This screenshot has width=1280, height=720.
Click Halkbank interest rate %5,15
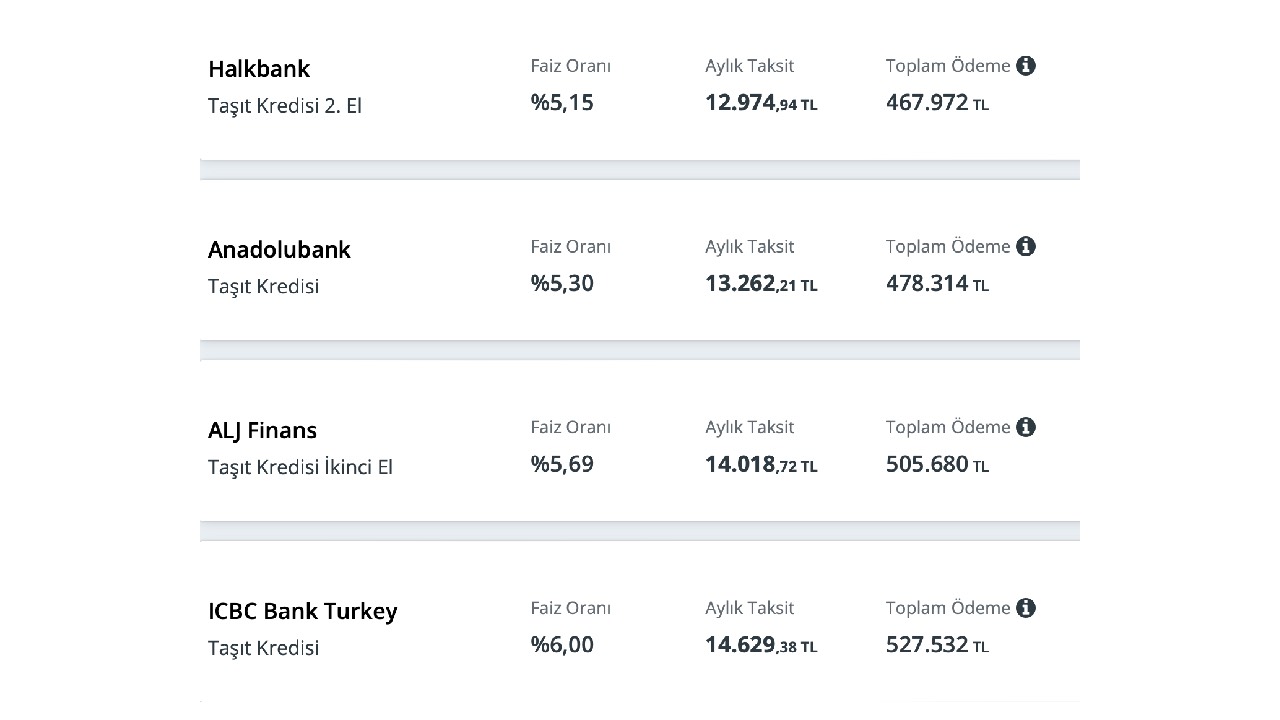(x=562, y=103)
